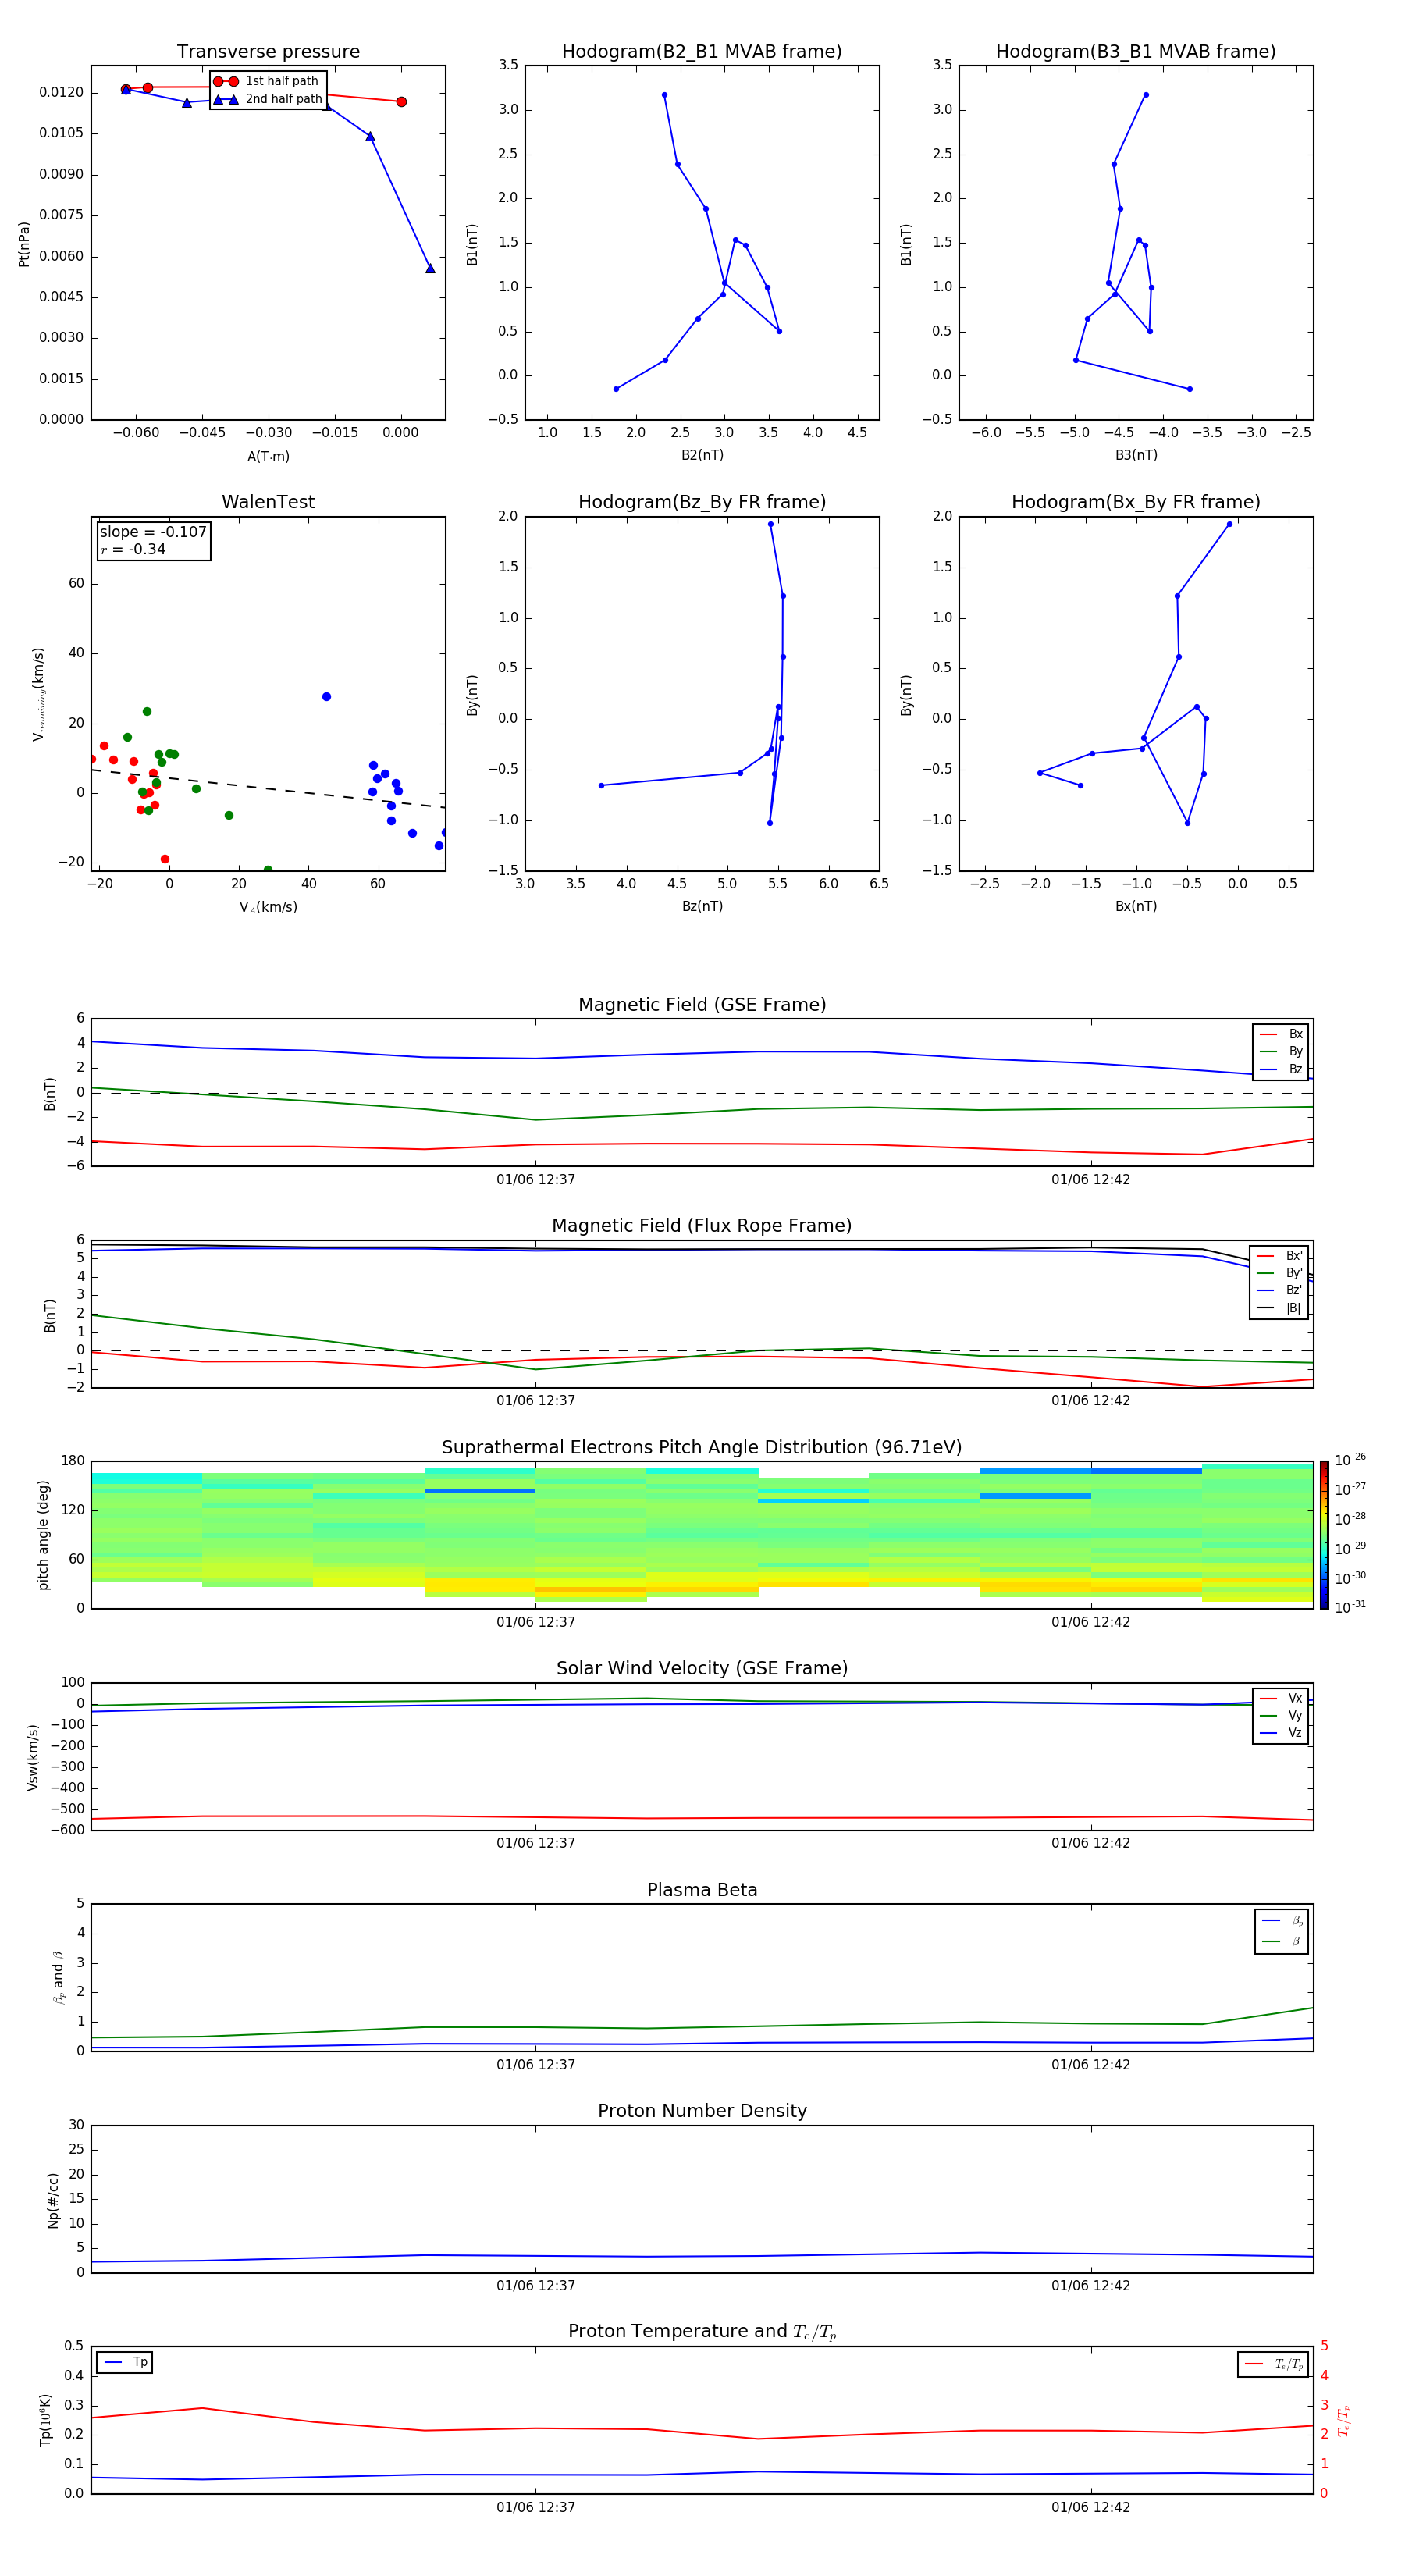Click the Suprathermal Electrons Pitch Angle title
Screen dimensions: 1405x2576
(702, 1448)
